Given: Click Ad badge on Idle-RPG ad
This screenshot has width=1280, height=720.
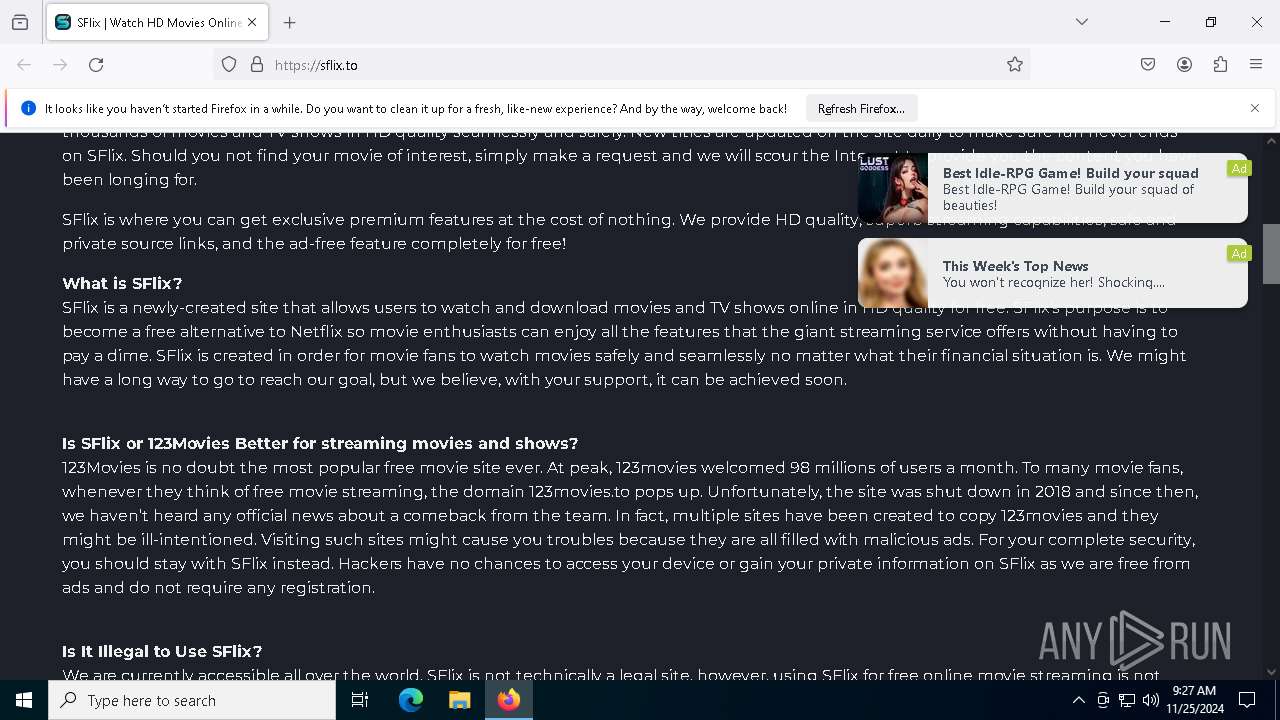Looking at the screenshot, I should click(x=1239, y=169).
